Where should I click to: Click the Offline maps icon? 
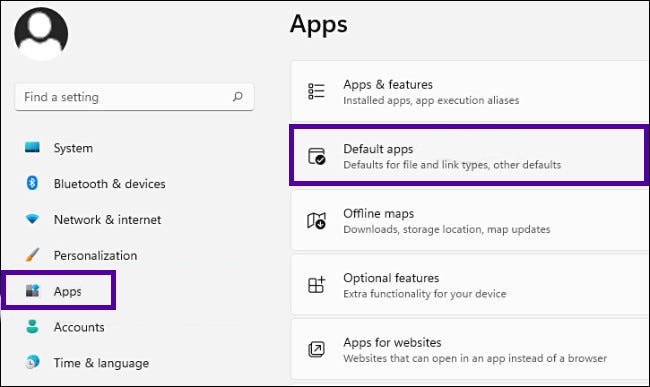[316, 220]
